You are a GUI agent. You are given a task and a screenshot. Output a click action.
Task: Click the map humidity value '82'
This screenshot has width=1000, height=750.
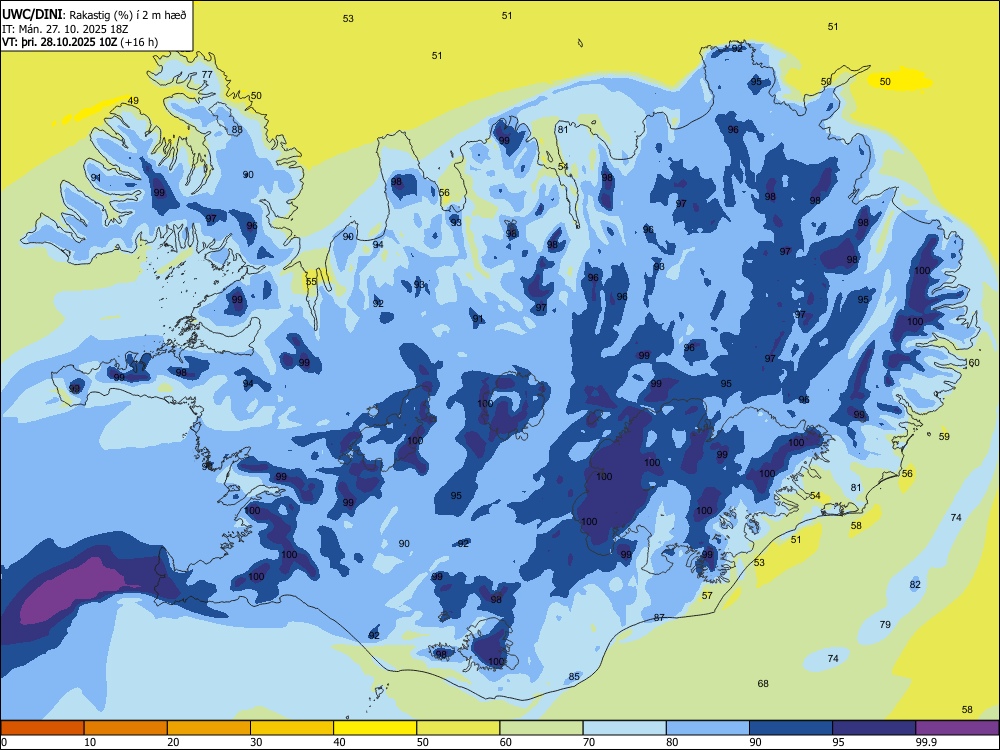coord(916,584)
